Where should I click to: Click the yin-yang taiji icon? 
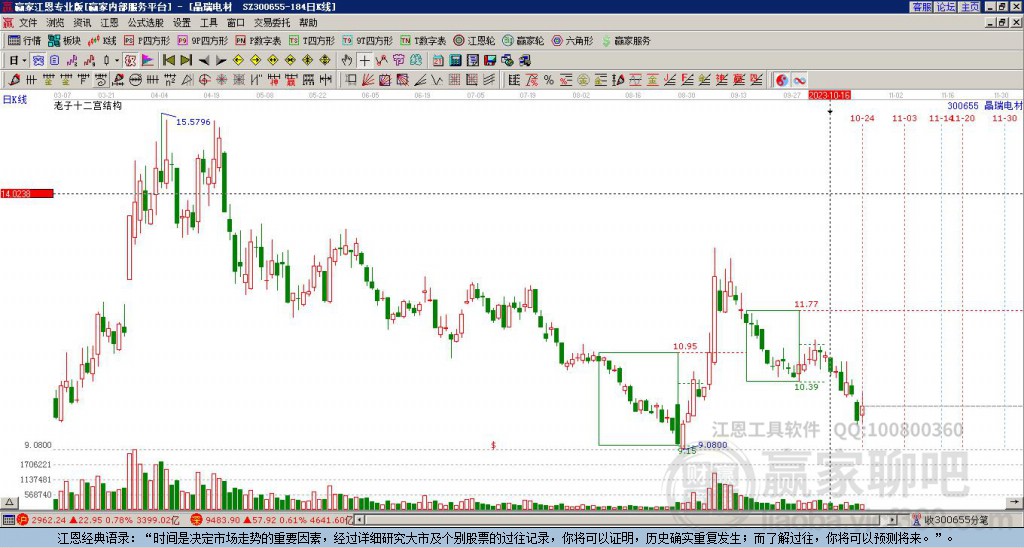(782, 80)
